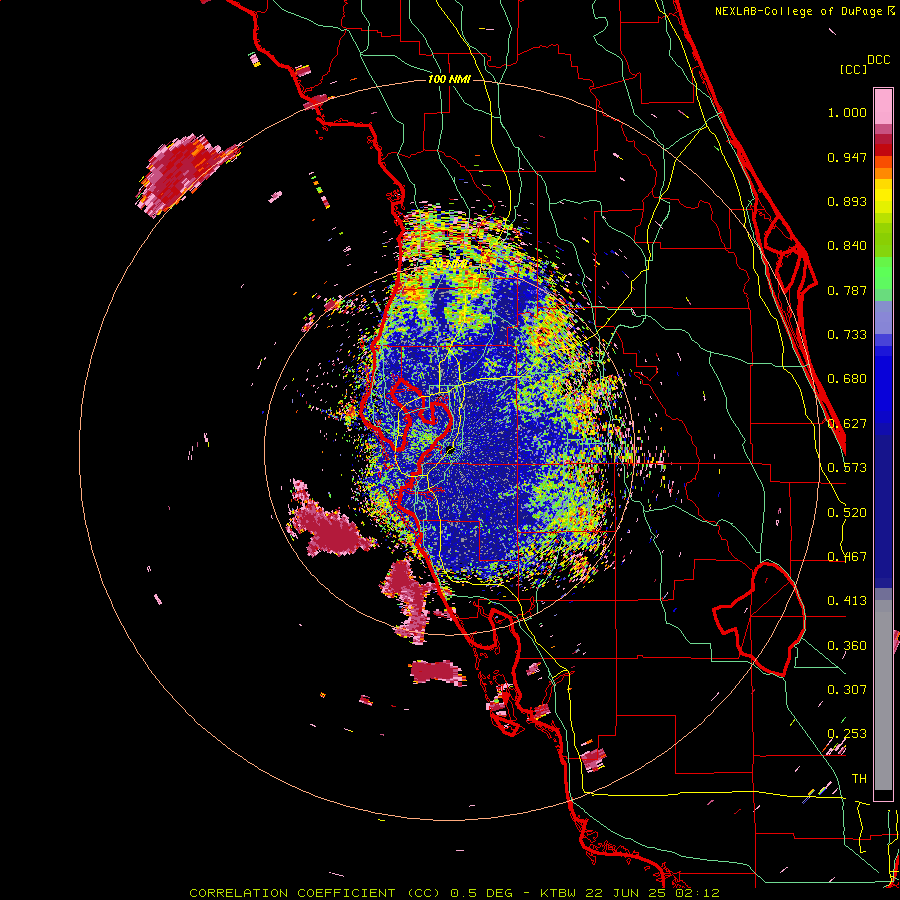Click the TH label at the scale bottom
900x900 pixels.
pos(859,779)
